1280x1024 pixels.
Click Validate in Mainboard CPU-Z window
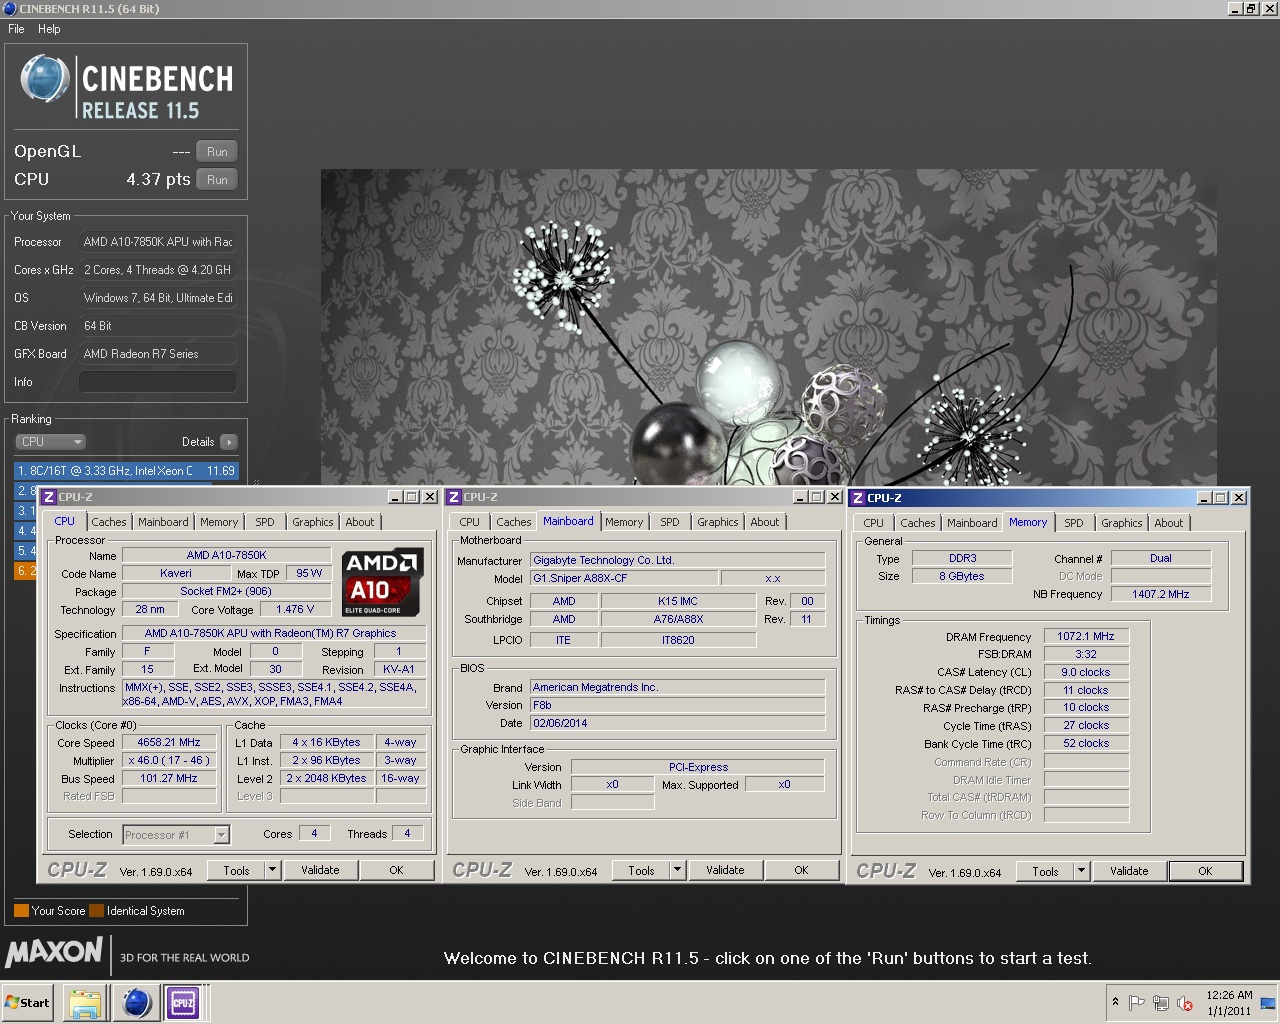(725, 870)
